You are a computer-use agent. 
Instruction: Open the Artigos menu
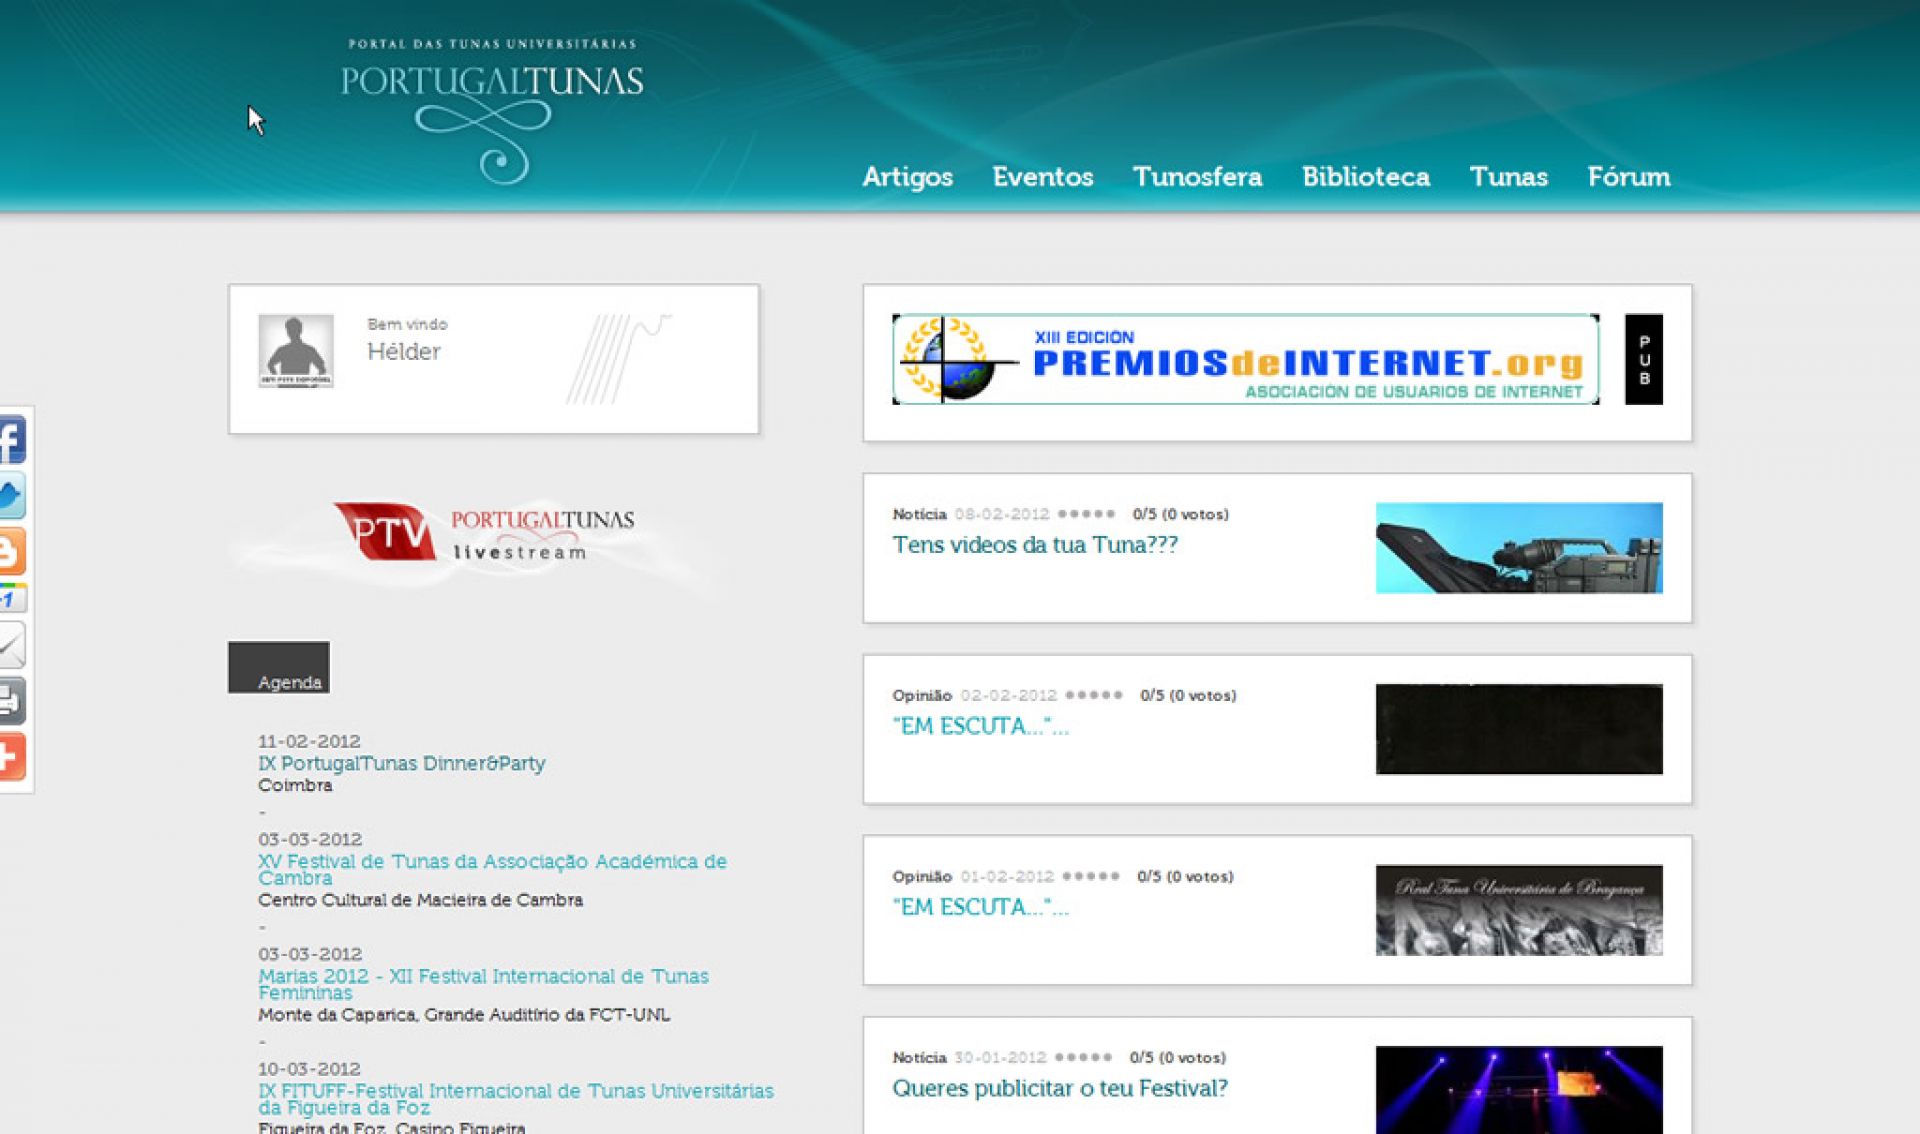[907, 177]
